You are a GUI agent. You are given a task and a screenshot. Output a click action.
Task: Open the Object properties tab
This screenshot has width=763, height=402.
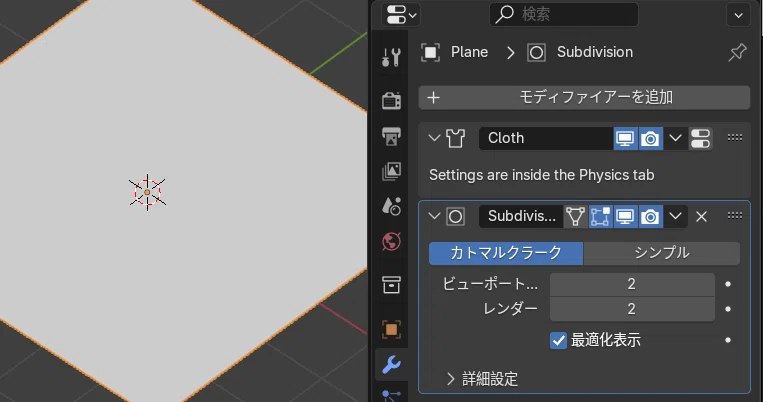pos(391,329)
